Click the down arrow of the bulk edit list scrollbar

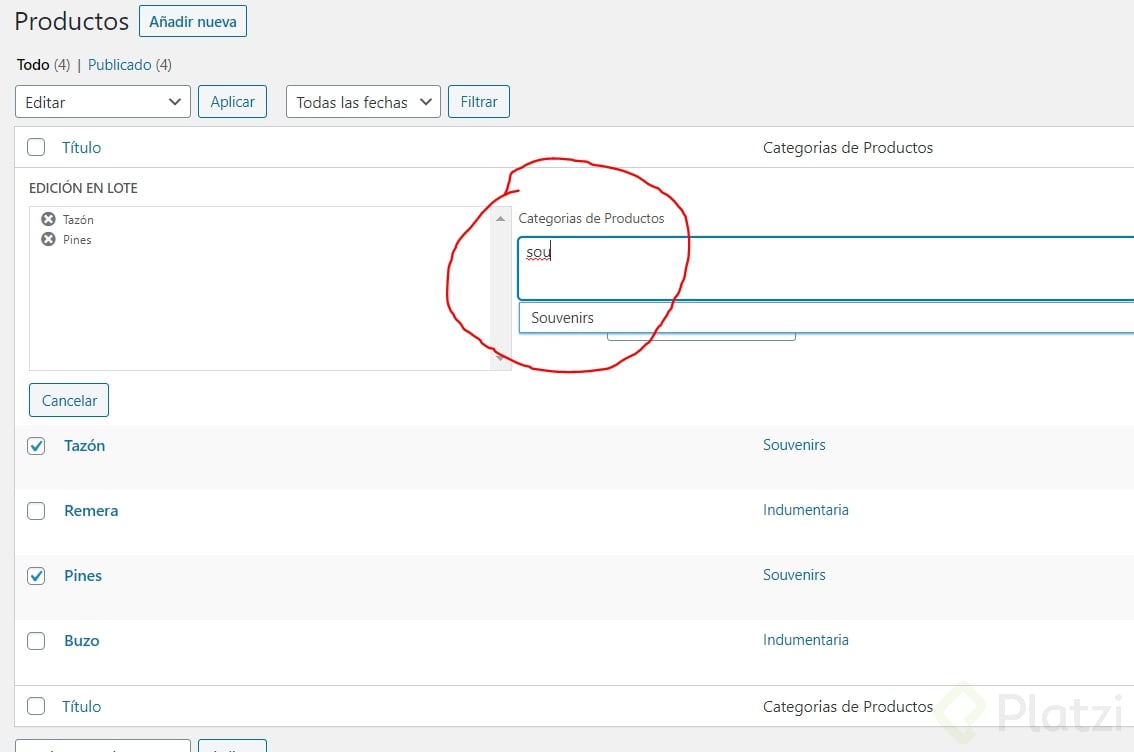500,359
